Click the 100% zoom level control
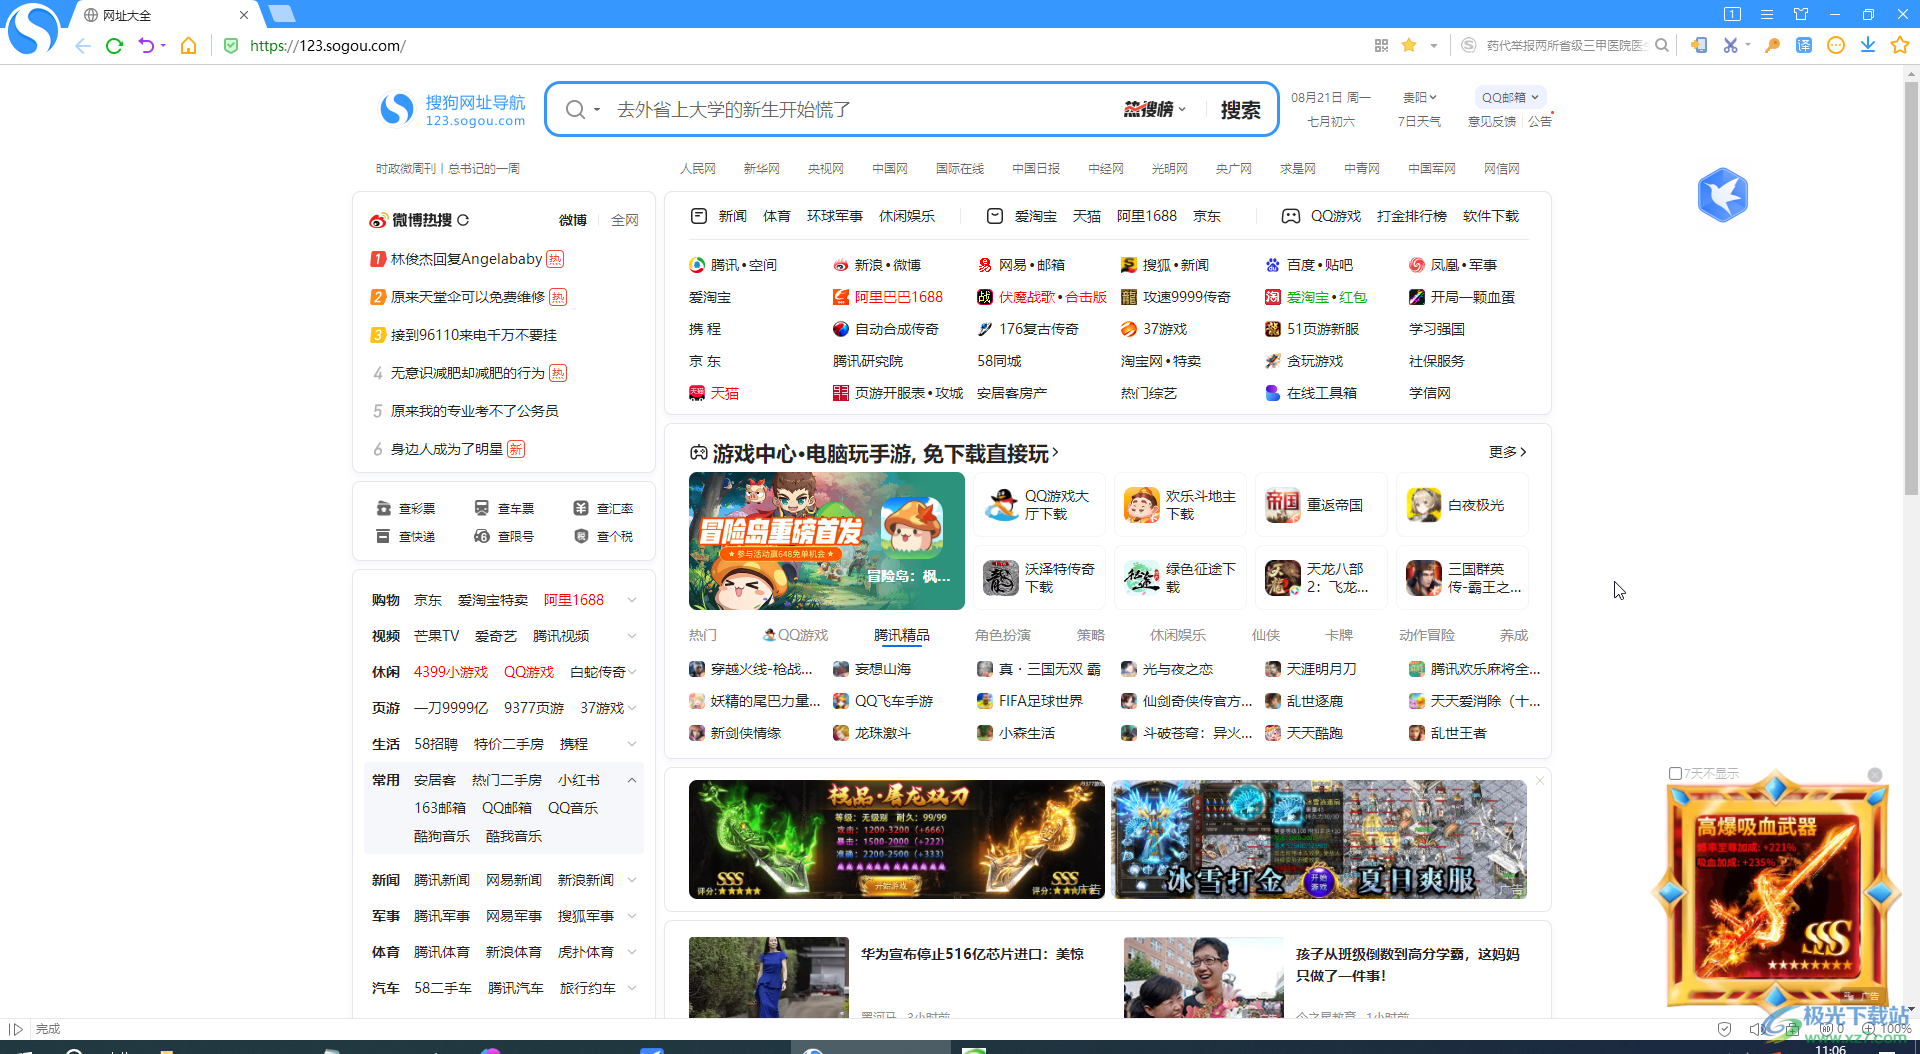This screenshot has width=1920, height=1054. [1896, 1029]
